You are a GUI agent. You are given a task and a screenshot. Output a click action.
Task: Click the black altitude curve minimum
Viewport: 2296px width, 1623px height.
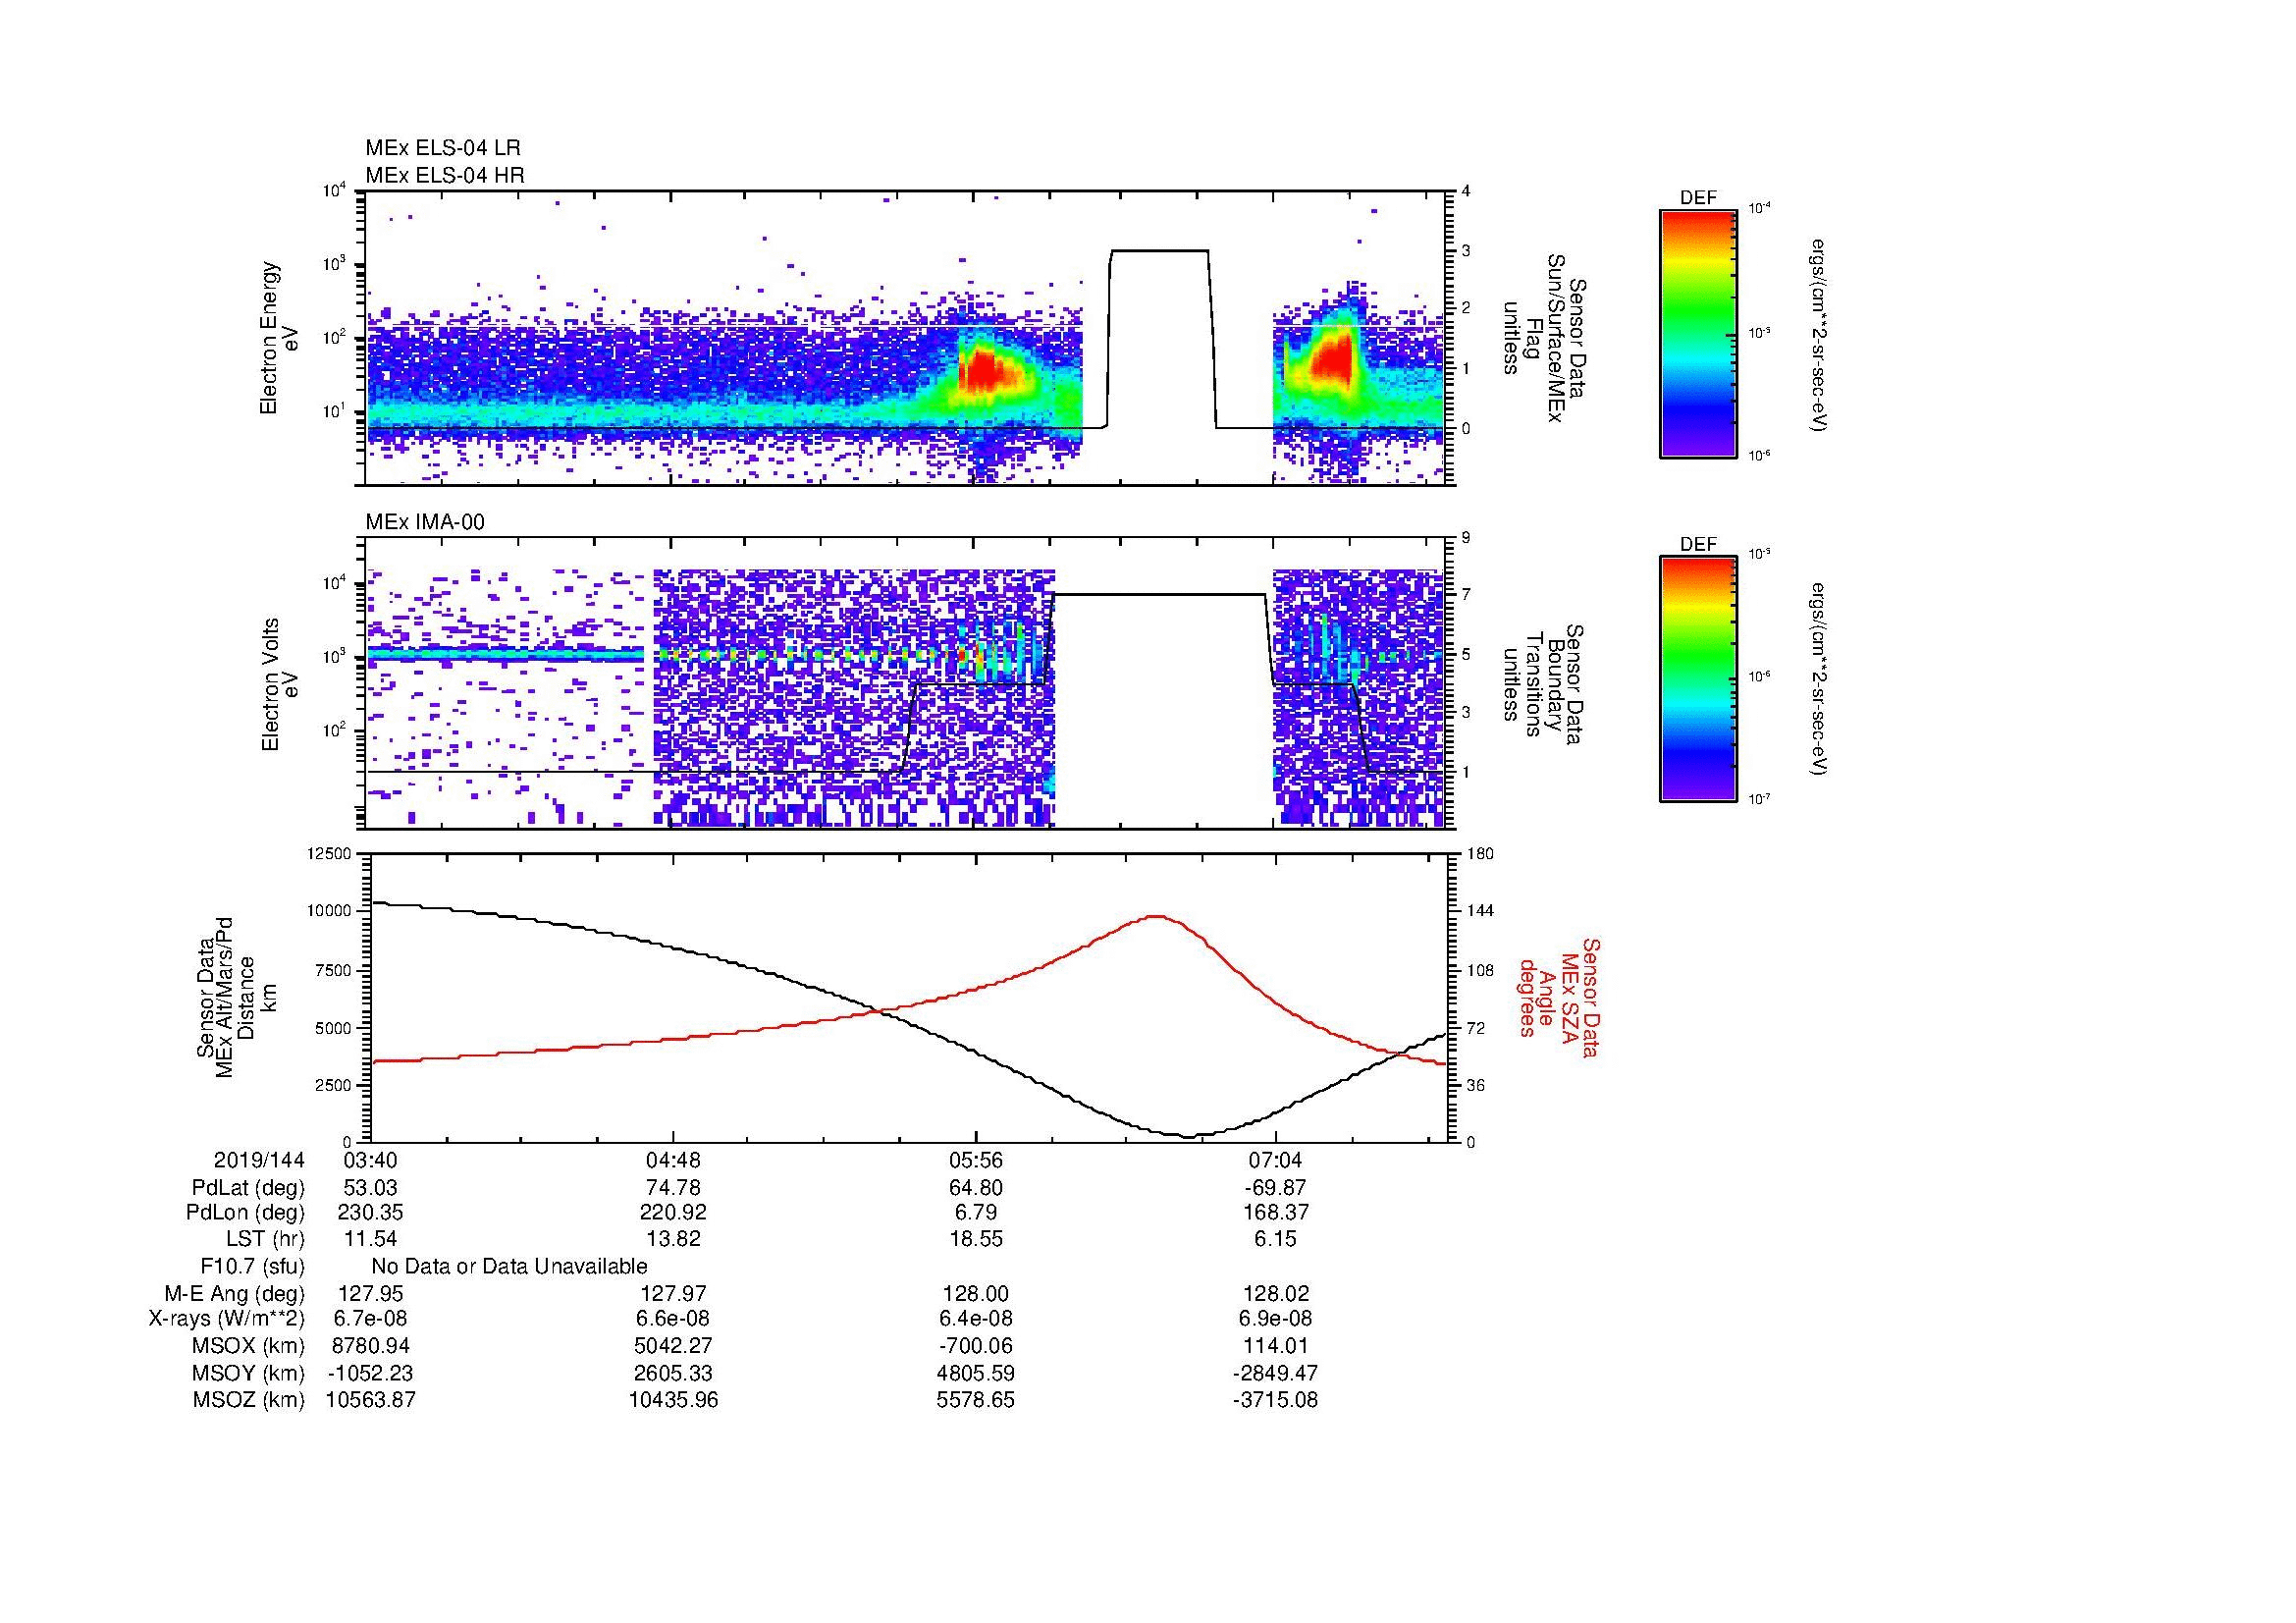[x=1187, y=1136]
